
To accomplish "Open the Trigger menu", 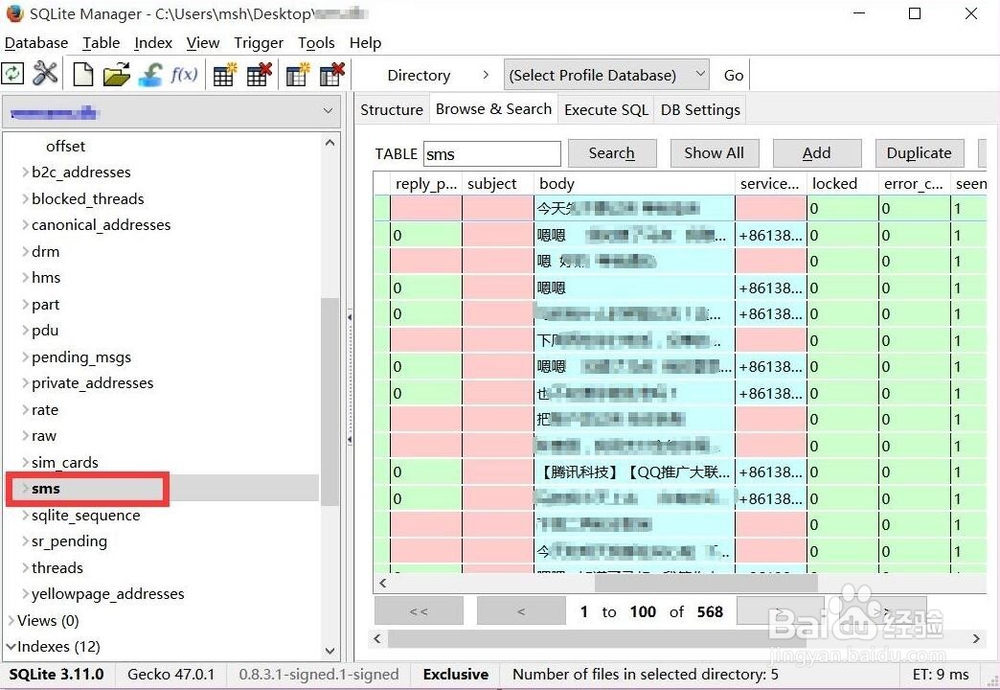I will pos(258,43).
